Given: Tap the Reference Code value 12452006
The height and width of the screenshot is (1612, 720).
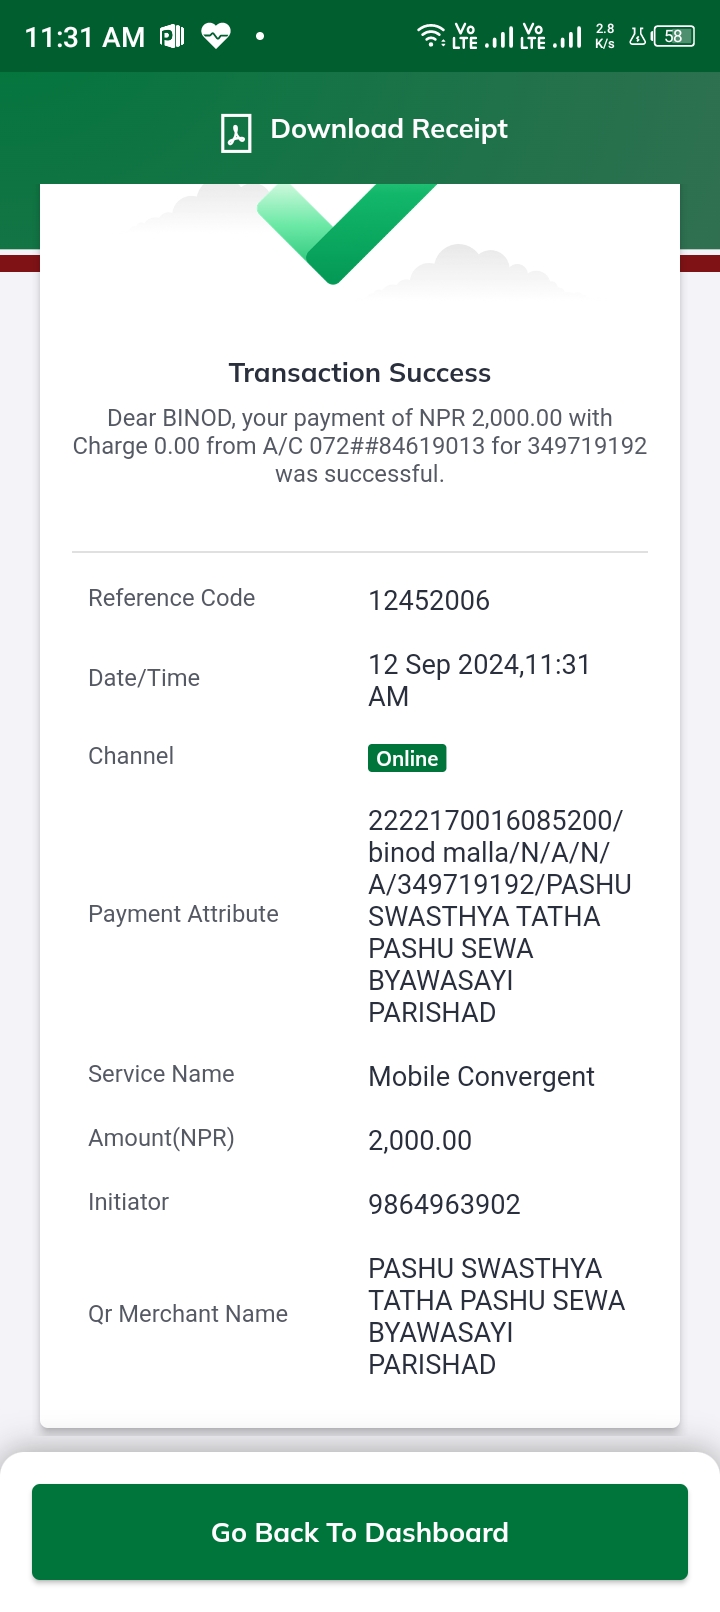Looking at the screenshot, I should (429, 600).
